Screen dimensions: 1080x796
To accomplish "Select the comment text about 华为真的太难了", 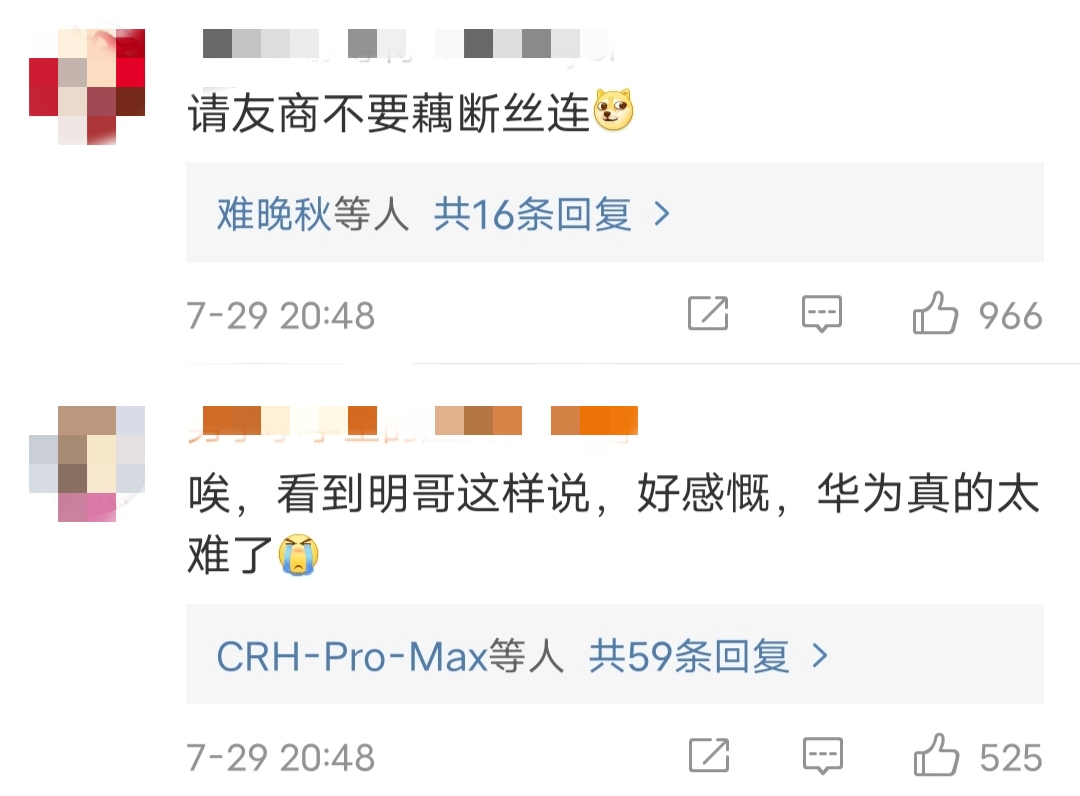I will click(613, 523).
